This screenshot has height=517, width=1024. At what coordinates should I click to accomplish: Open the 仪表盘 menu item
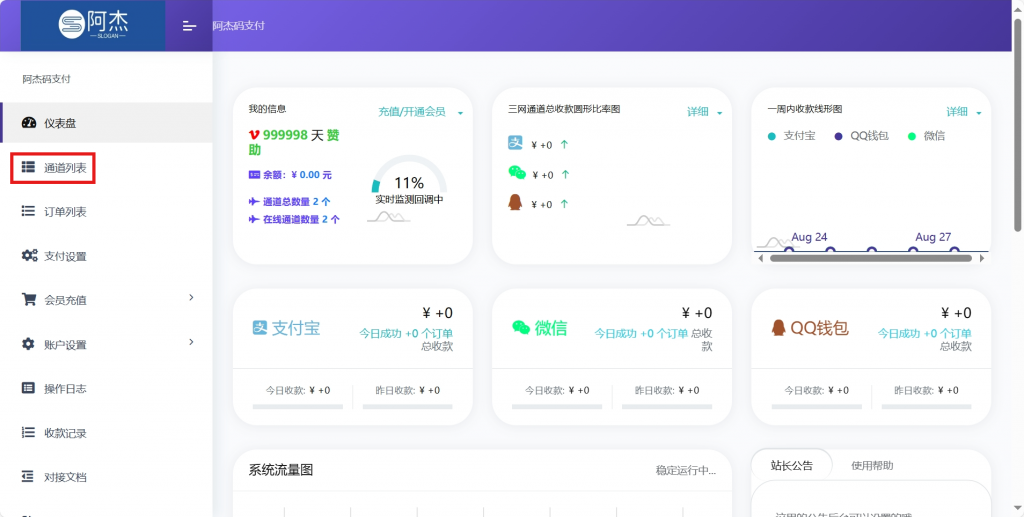pyautogui.click(x=106, y=123)
